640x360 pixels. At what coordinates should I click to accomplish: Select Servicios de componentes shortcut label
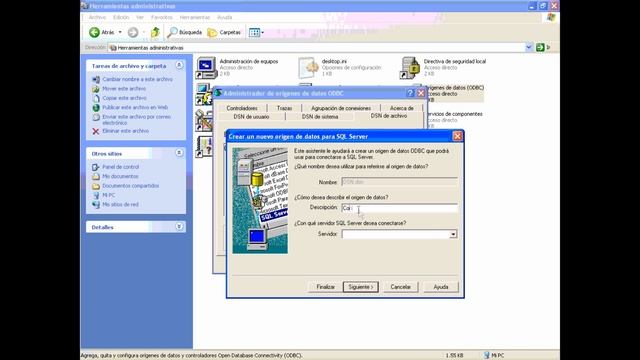click(455, 114)
